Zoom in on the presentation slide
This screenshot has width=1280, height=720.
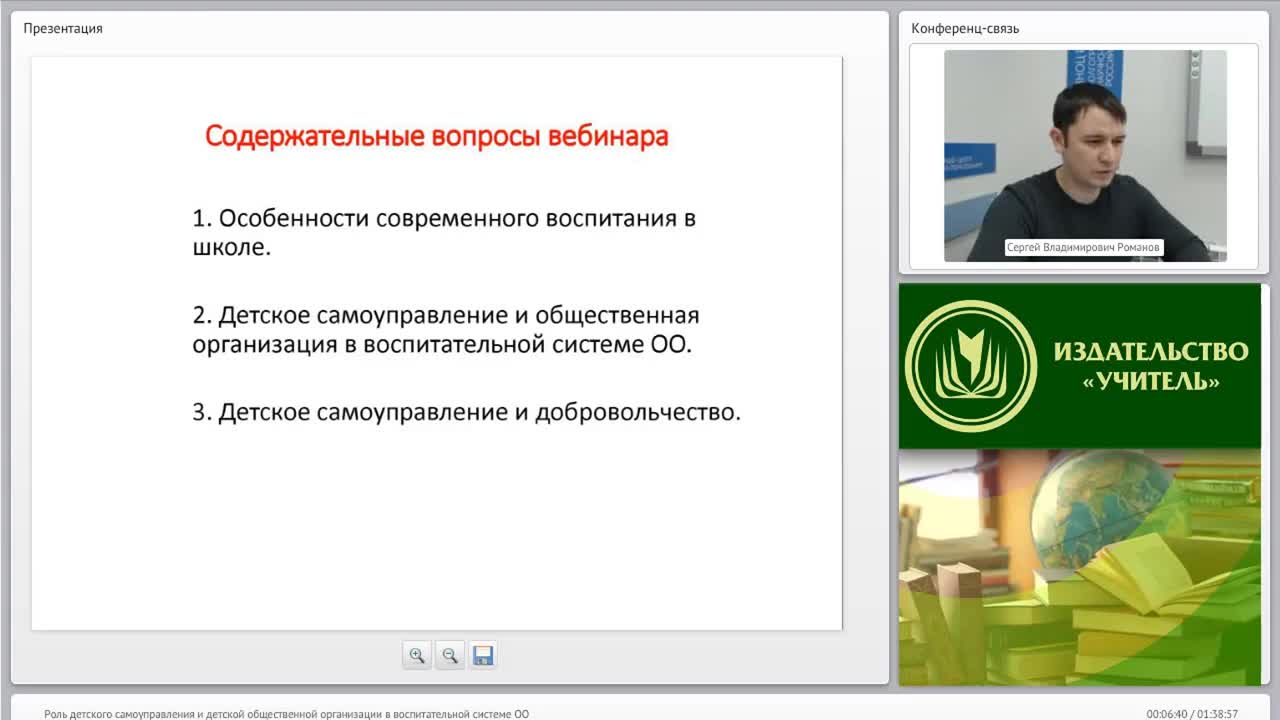(x=416, y=656)
